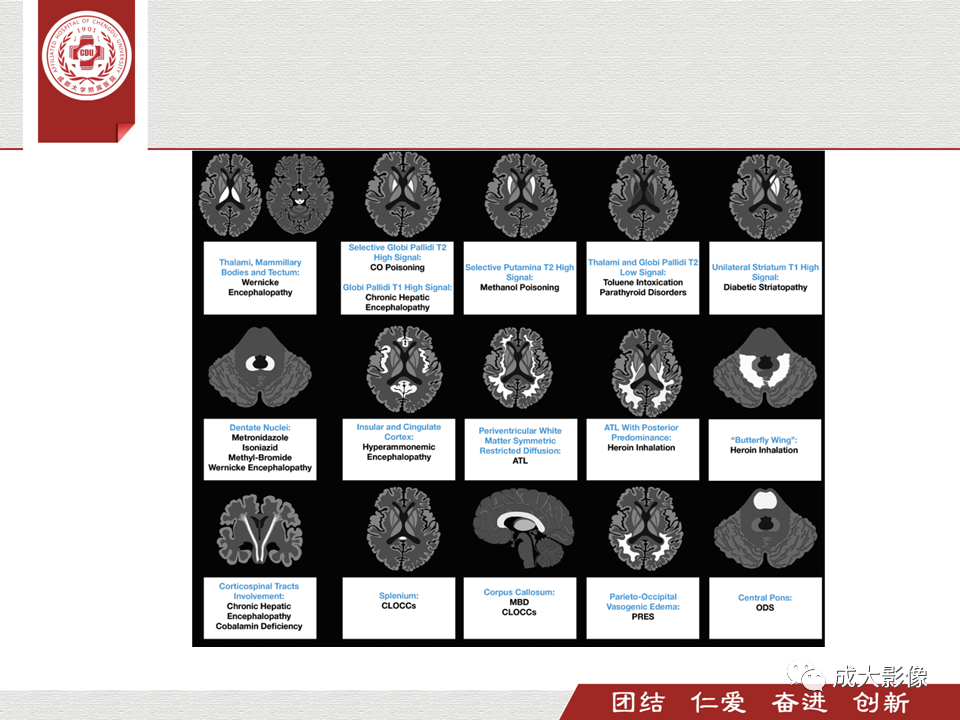Click the sagittal Corpus Callosum brain image
The image size is (960, 720).
(x=523, y=529)
